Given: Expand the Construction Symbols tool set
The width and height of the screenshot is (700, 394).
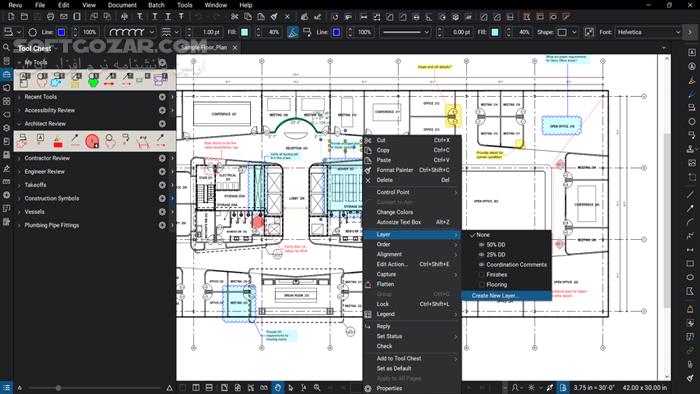Looking at the screenshot, I should coord(19,198).
